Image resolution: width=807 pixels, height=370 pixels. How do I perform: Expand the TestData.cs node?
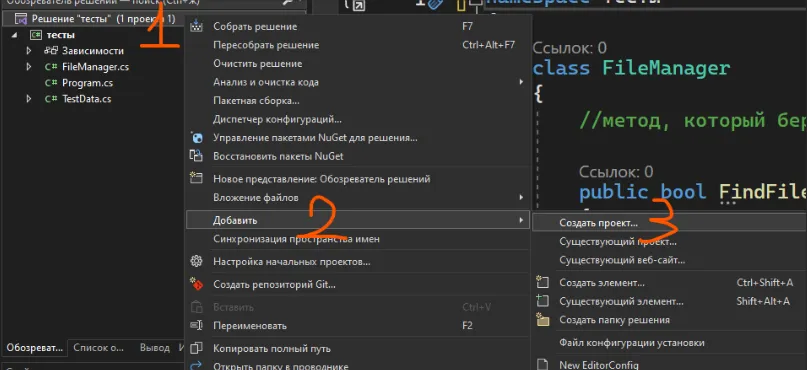[29, 99]
